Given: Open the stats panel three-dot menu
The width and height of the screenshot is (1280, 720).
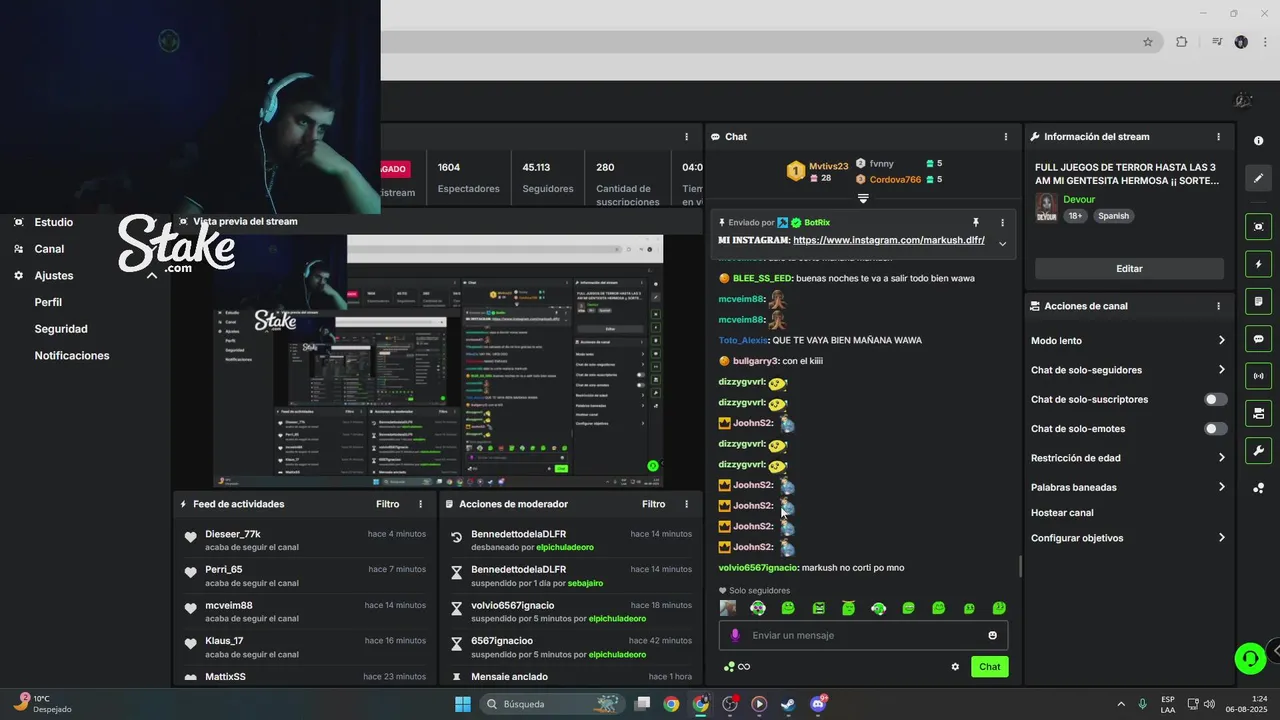Looking at the screenshot, I should 686,137.
